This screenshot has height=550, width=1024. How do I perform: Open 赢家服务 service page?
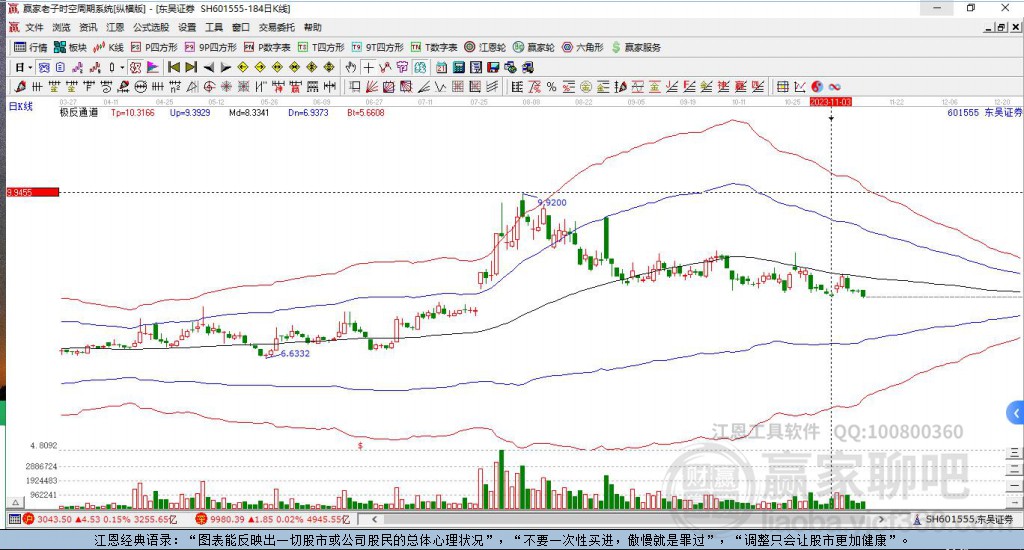(x=637, y=47)
